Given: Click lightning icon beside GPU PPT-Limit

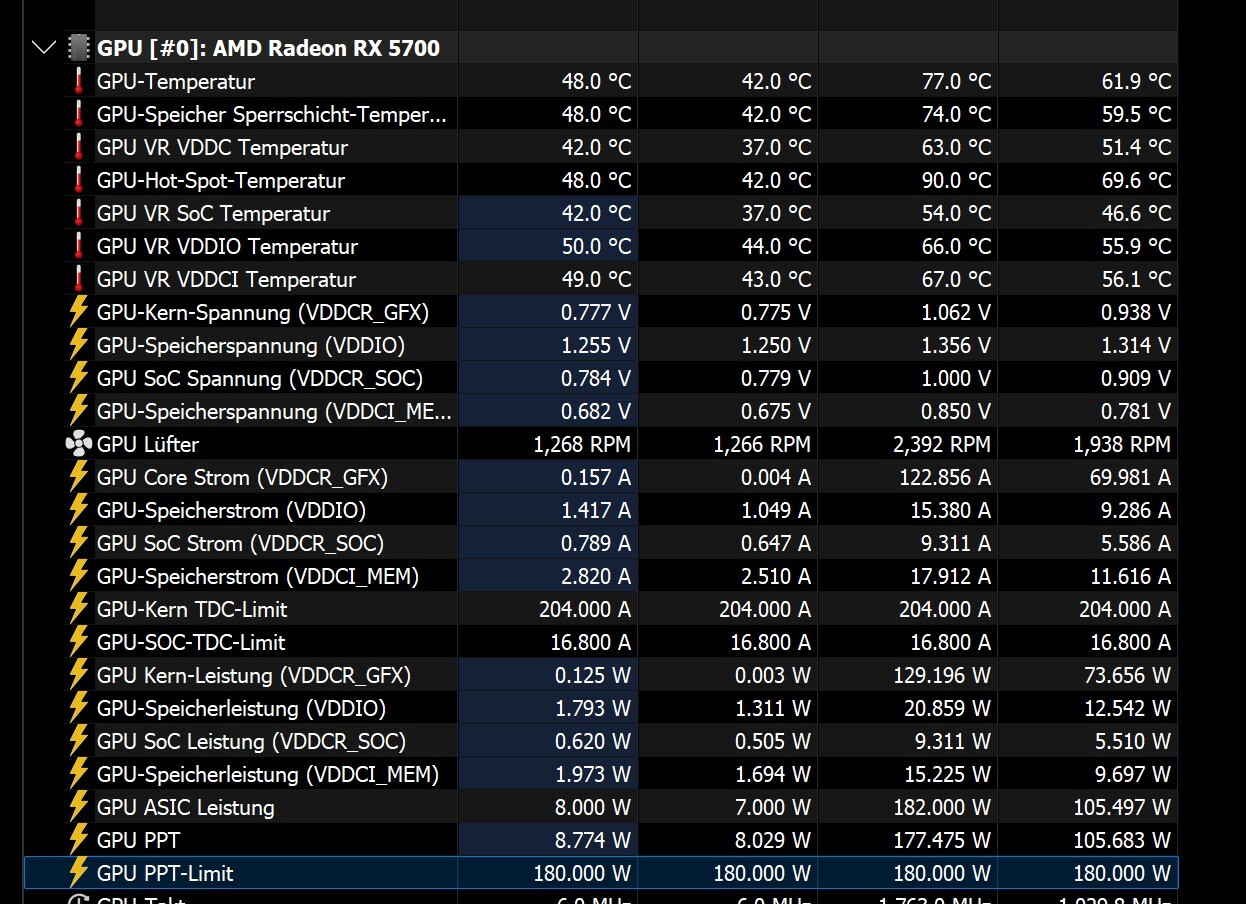Looking at the screenshot, I should click(78, 873).
